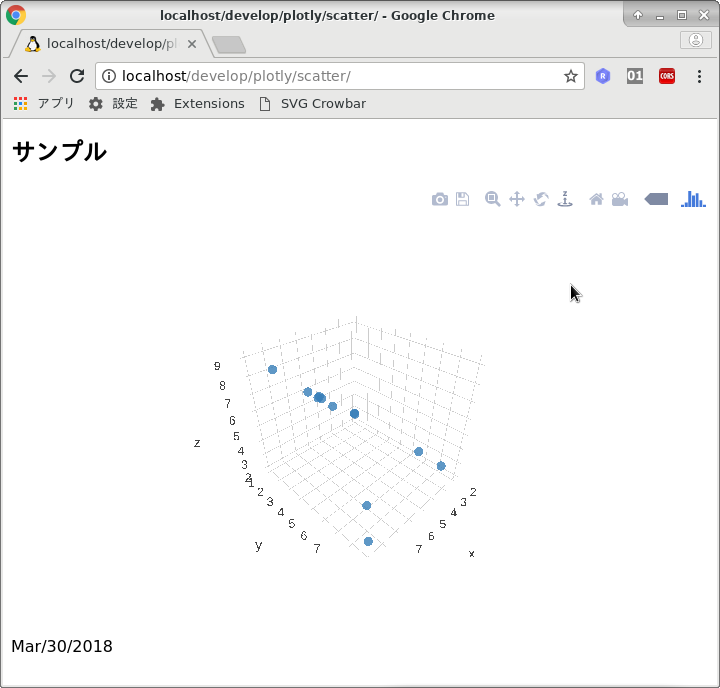Click the z axis title label
This screenshot has height=688, width=720.
pyautogui.click(x=197, y=443)
